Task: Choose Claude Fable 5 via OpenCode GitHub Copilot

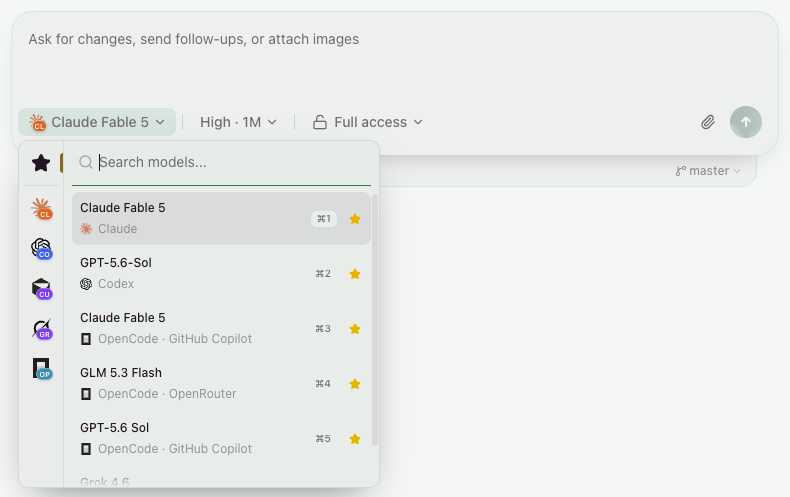Action: click(x=221, y=328)
